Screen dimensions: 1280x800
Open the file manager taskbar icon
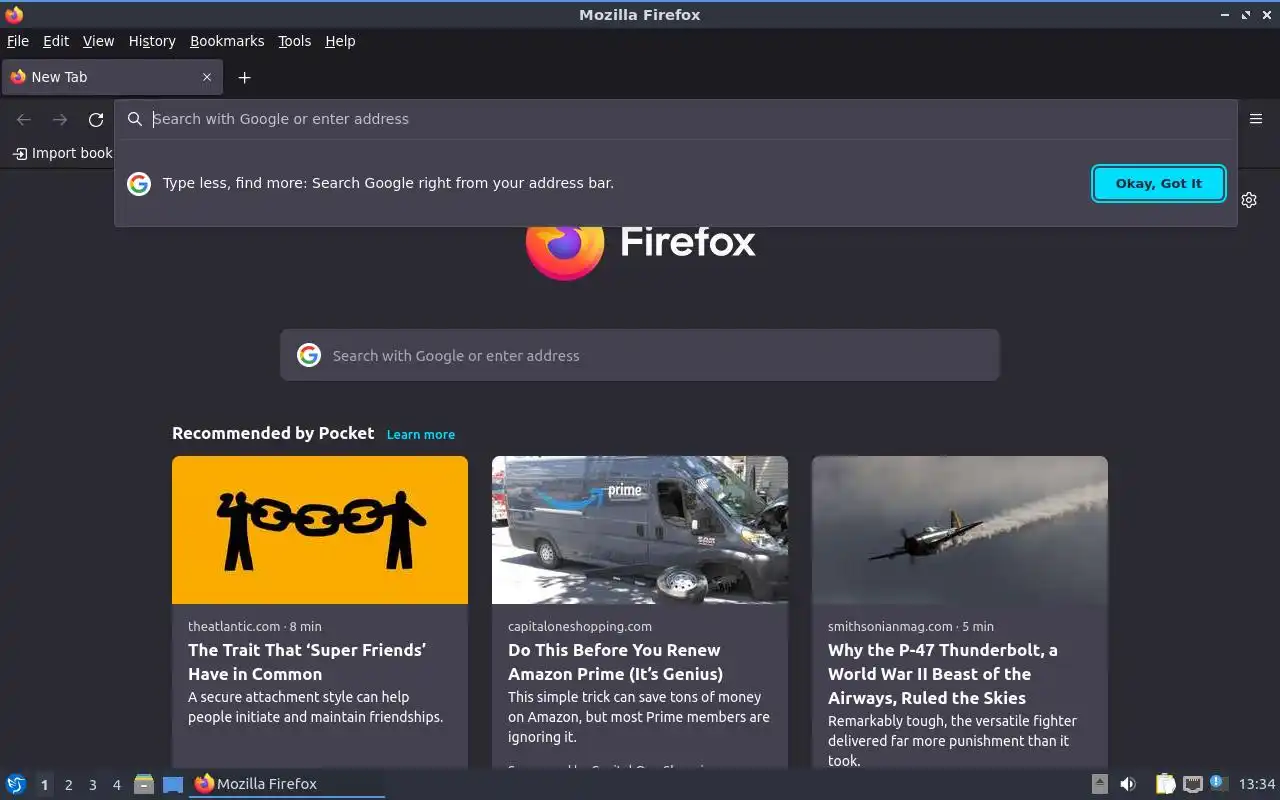(144, 784)
